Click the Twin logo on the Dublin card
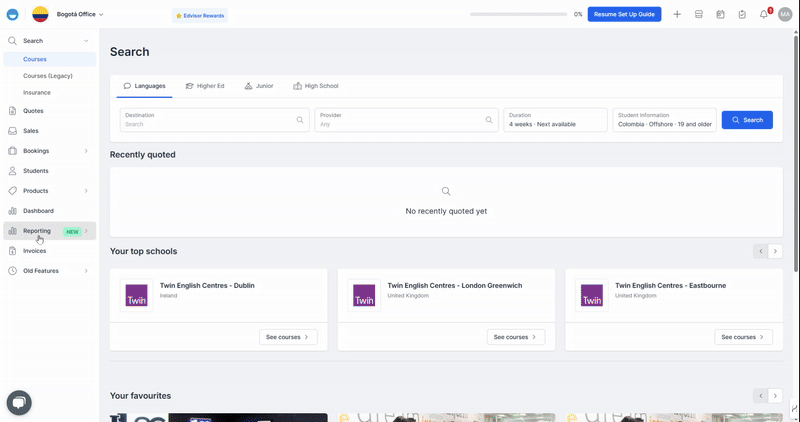Screen dimensions: 800x422 pos(136,295)
